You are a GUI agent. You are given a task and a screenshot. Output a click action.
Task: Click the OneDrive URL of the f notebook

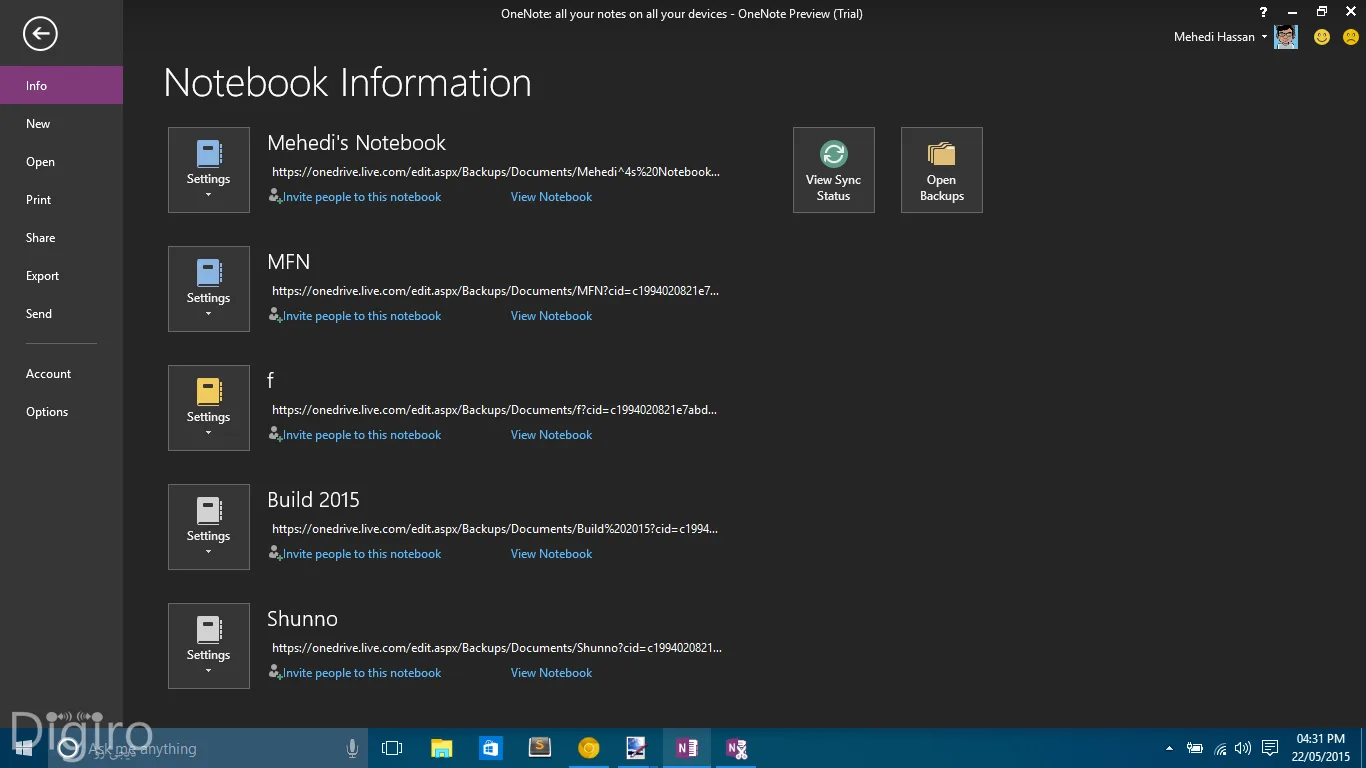[x=495, y=410]
